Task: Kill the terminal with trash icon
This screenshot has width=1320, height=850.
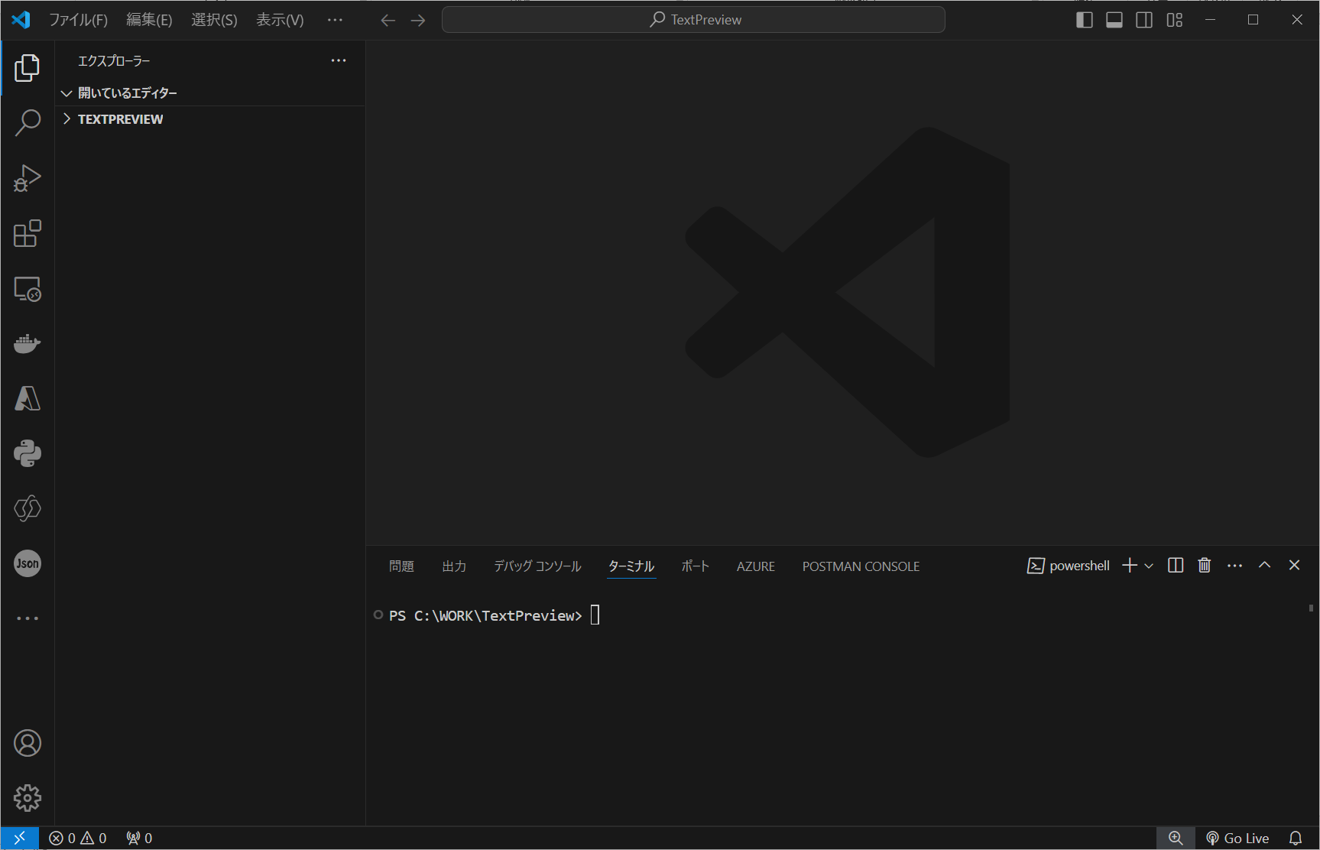Action: [1204, 566]
